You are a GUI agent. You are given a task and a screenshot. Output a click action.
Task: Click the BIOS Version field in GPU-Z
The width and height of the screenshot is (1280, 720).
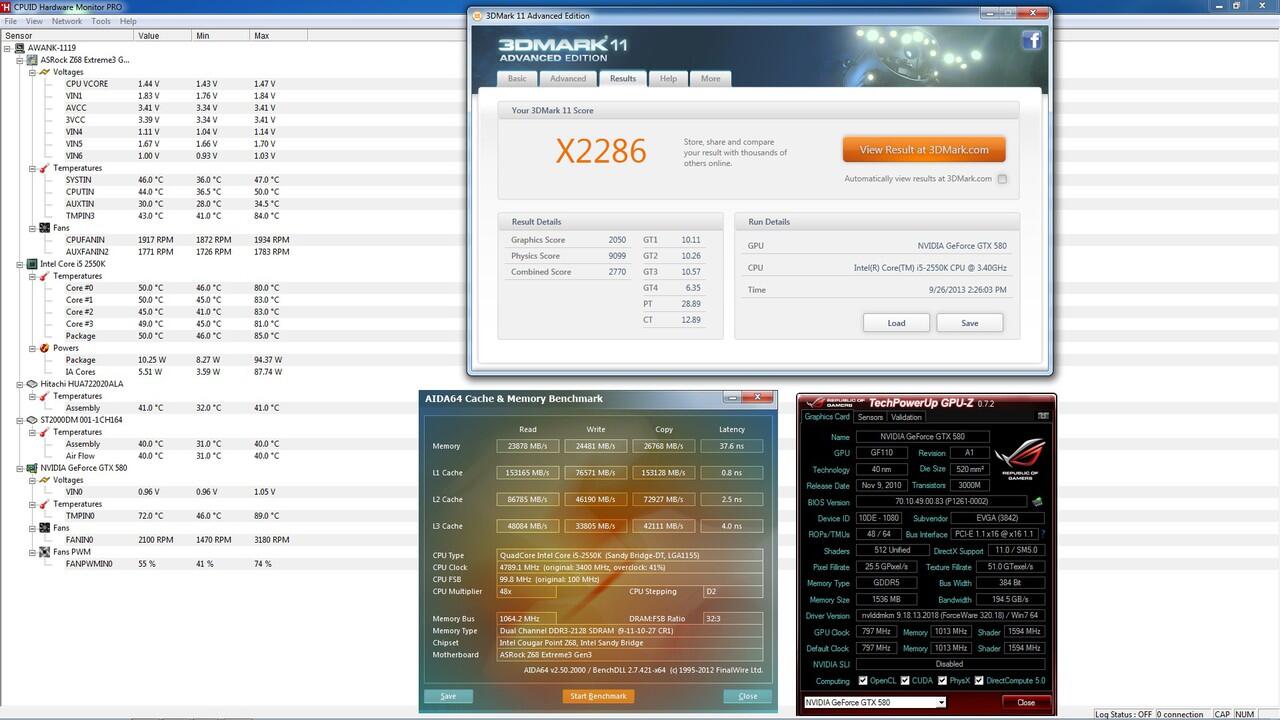[x=941, y=502]
